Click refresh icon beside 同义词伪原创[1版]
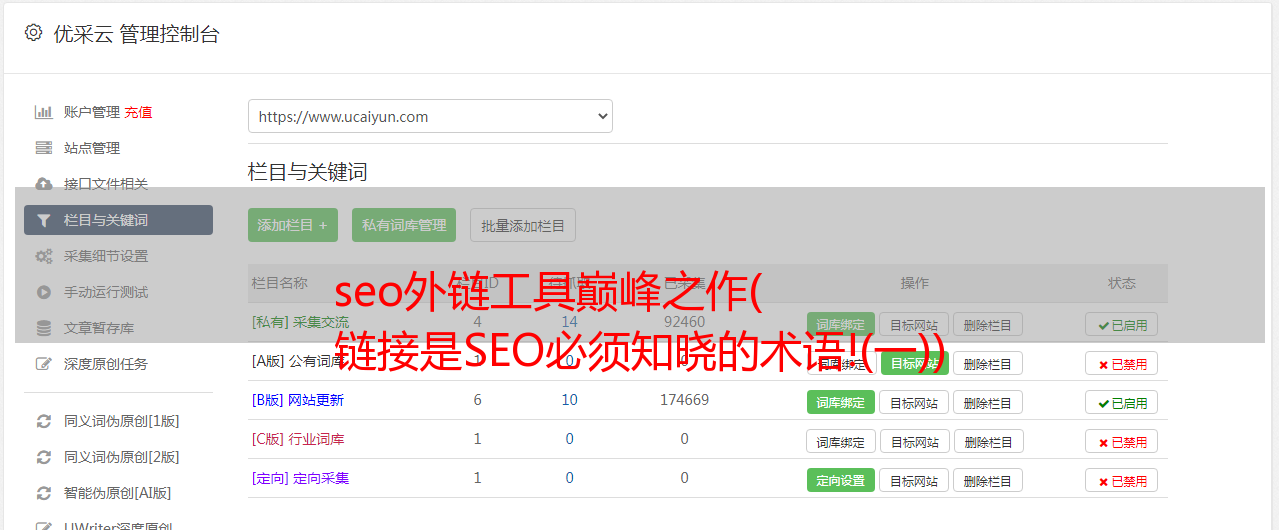 coord(43,421)
